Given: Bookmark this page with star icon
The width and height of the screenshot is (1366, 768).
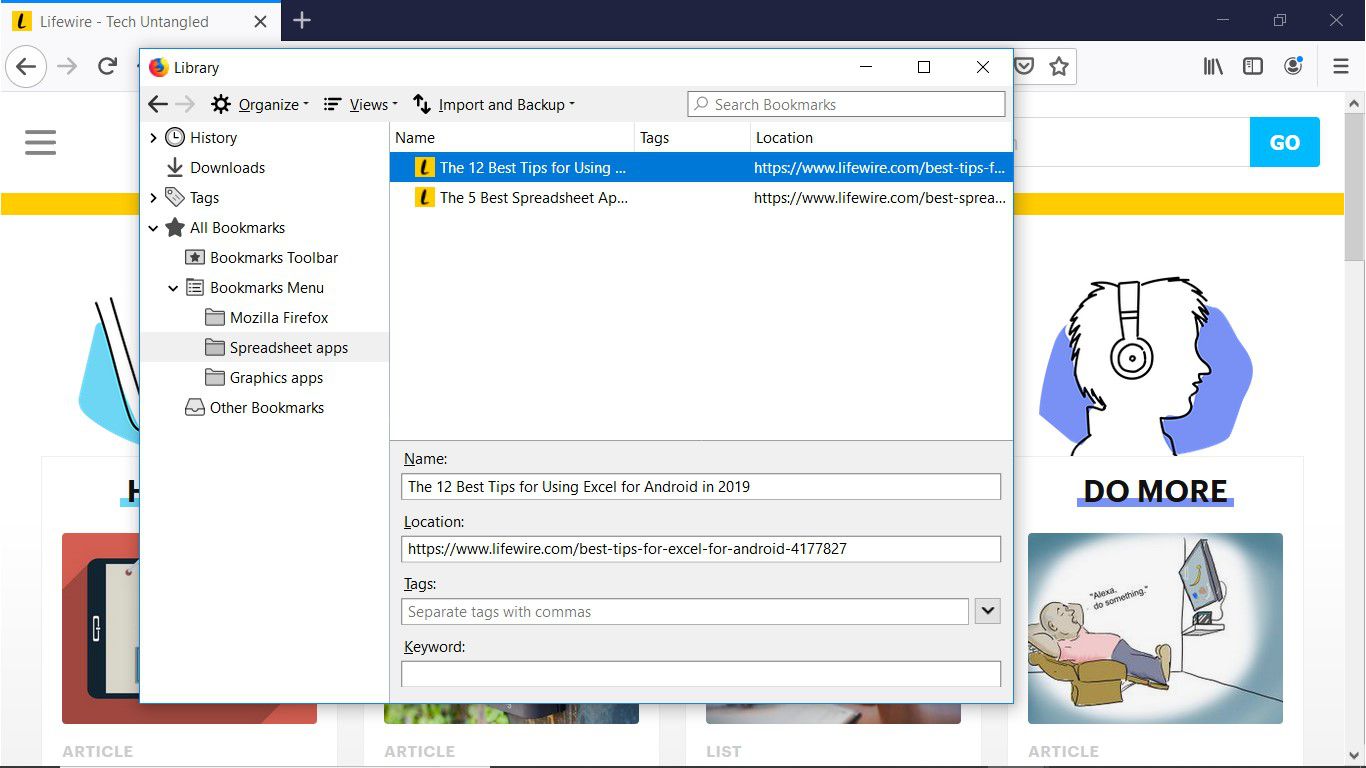Looking at the screenshot, I should point(1059,67).
